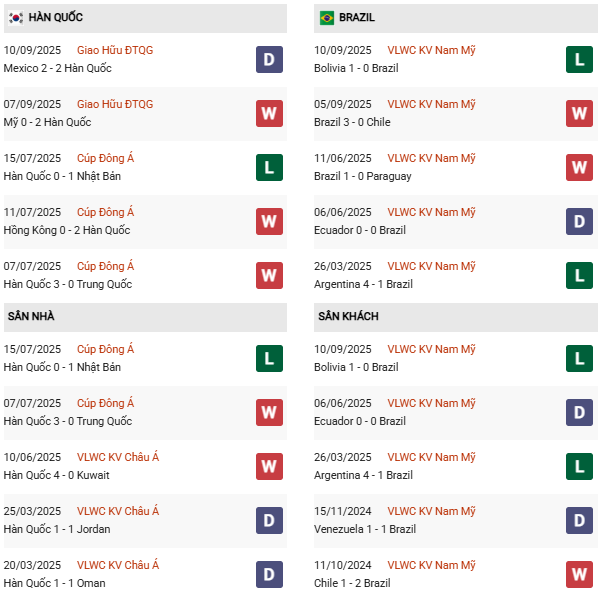Image resolution: width=600 pixels, height=598 pixels.
Task: Click the South Korea flag icon
Action: click(x=15, y=18)
